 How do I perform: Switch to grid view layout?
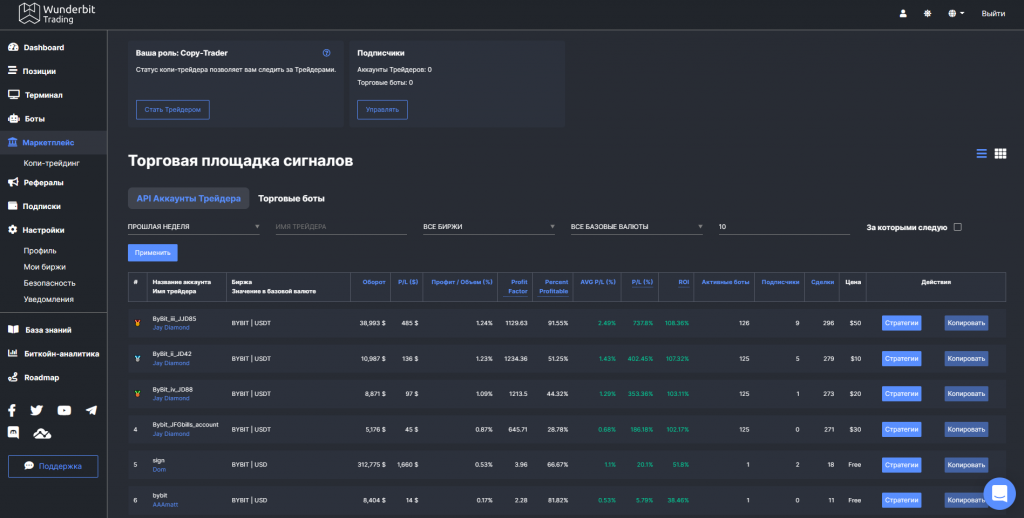[x=1000, y=154]
